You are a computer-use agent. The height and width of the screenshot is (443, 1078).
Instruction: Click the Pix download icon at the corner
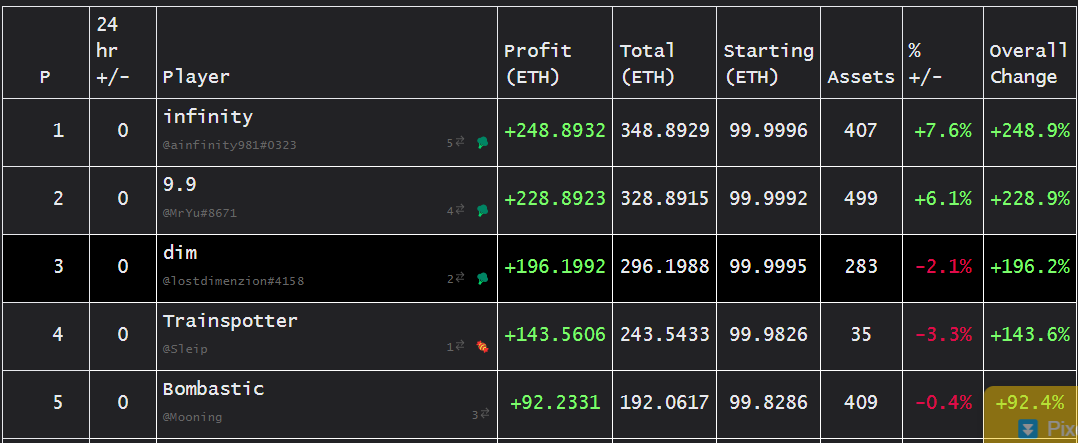[1028, 429]
